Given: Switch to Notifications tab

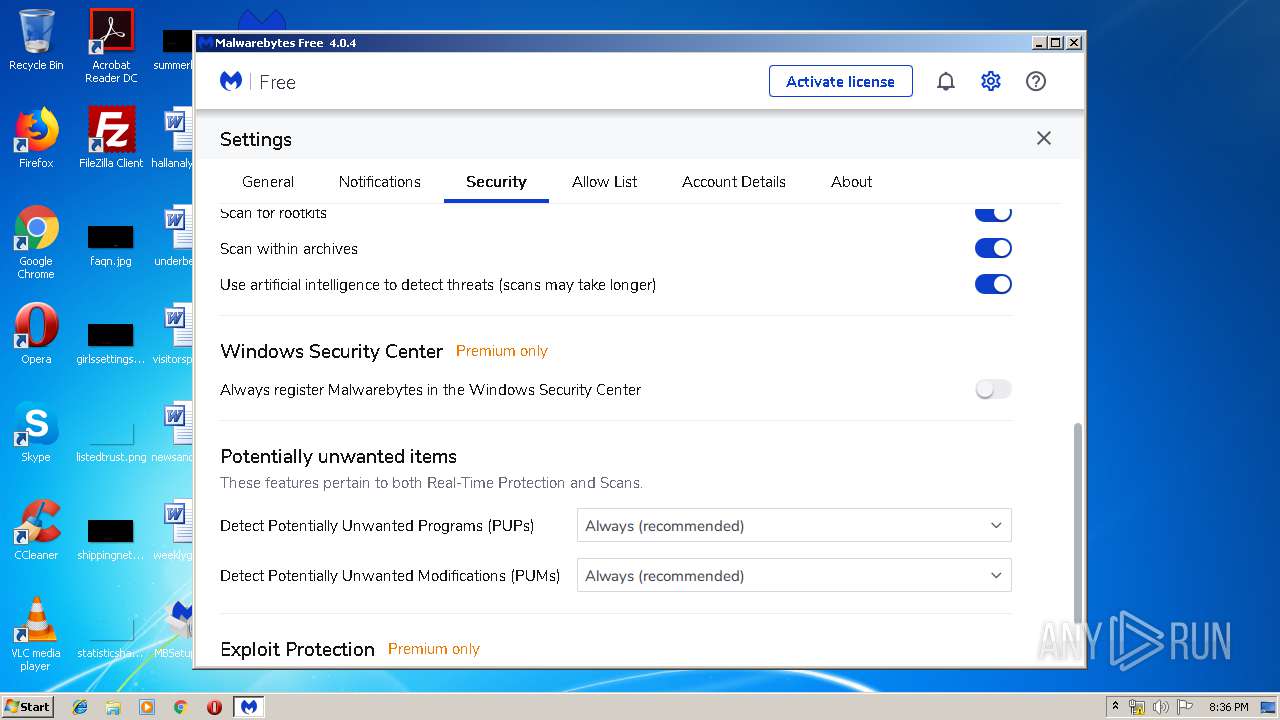Looking at the screenshot, I should pyautogui.click(x=380, y=182).
